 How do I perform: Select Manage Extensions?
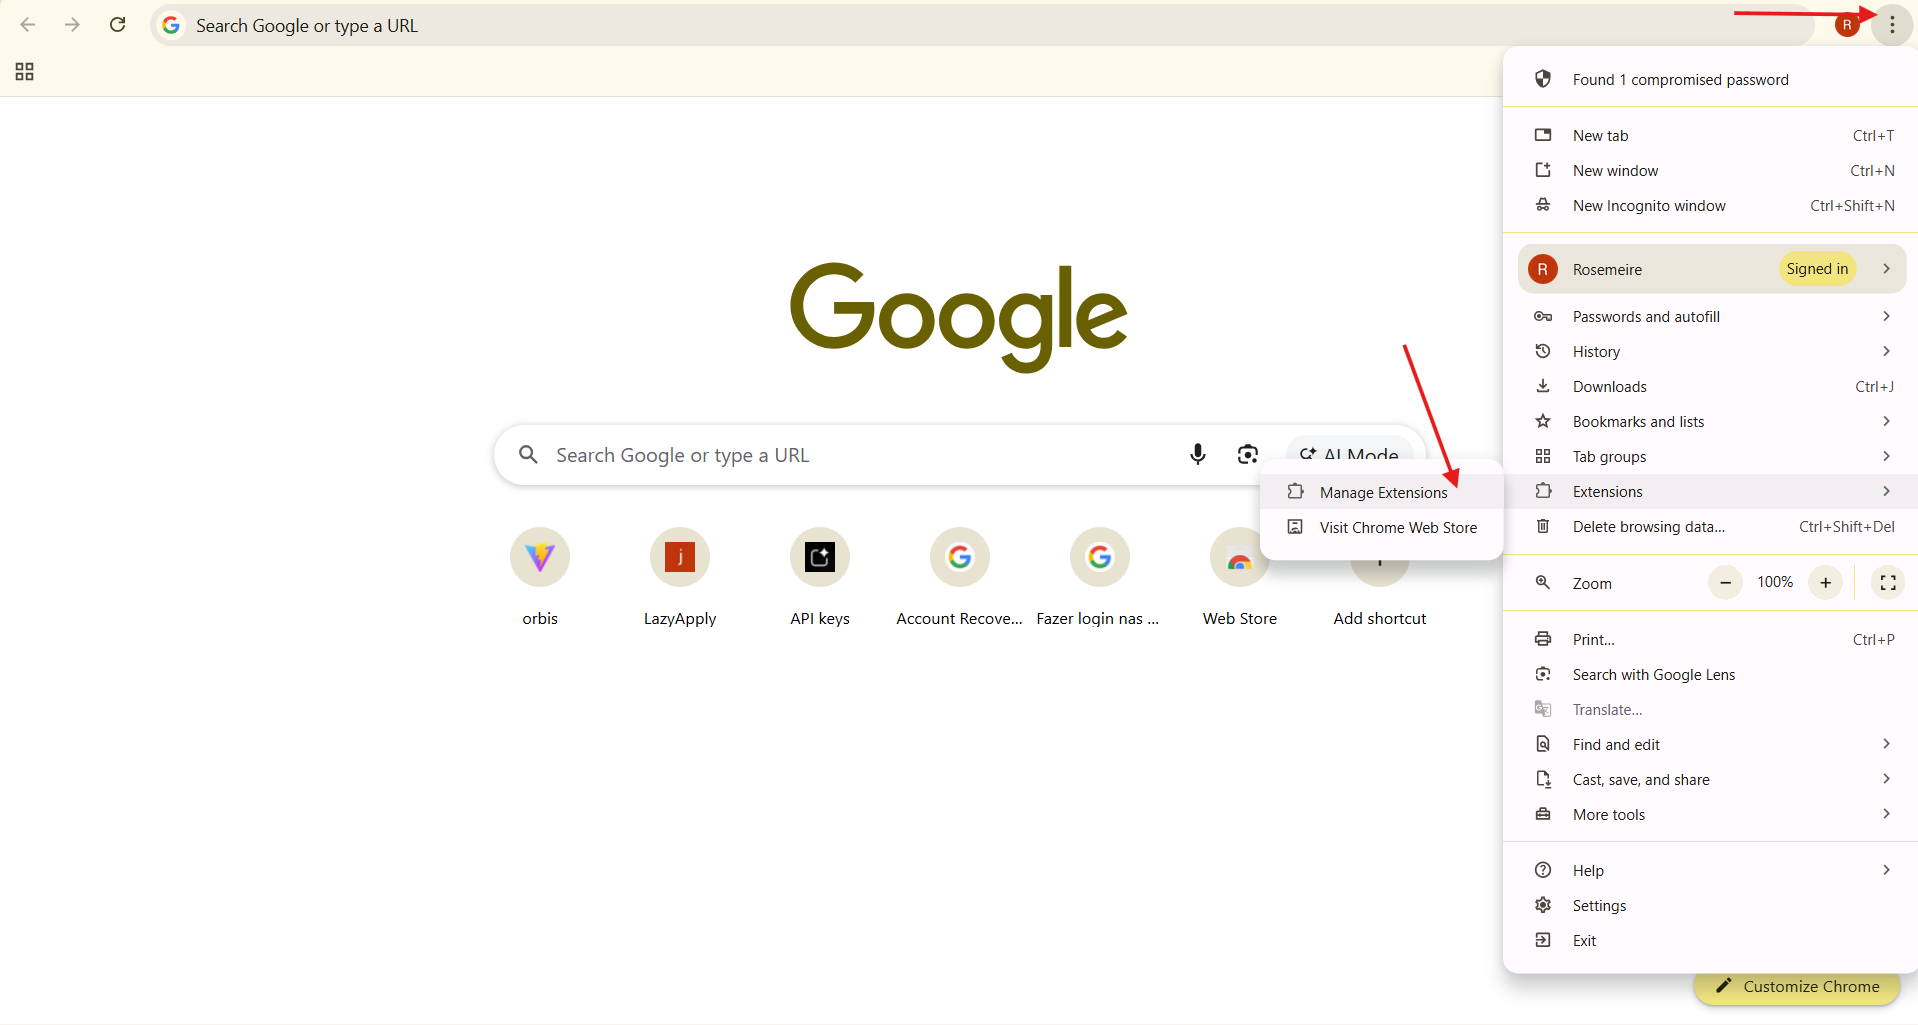pos(1381,492)
